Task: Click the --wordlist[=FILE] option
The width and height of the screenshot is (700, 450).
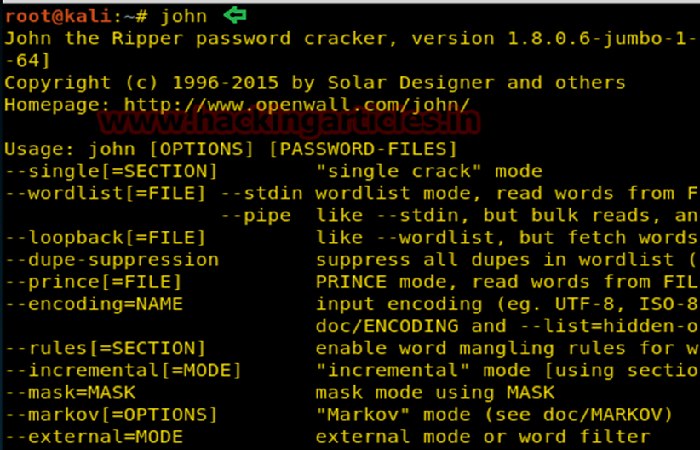Action: (x=105, y=193)
